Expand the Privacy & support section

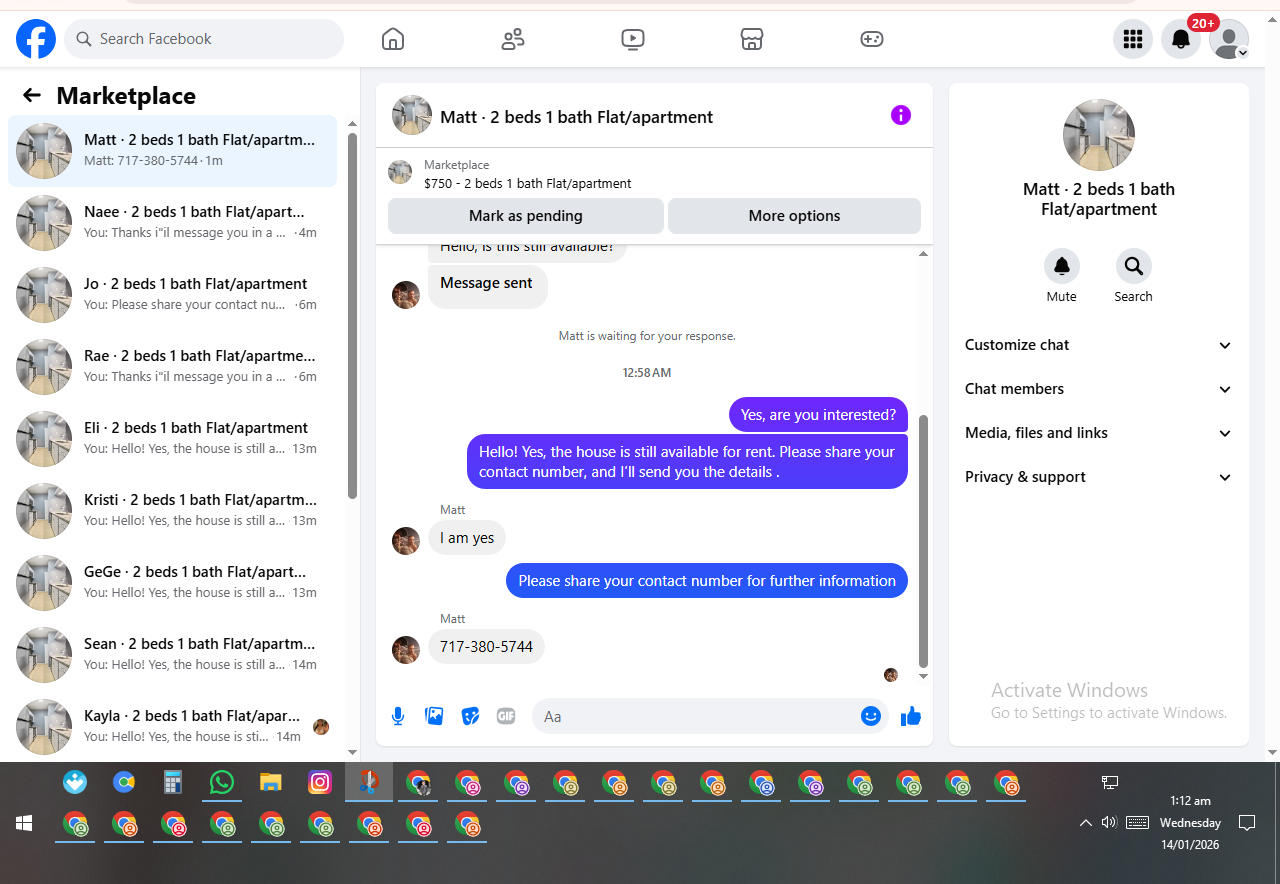click(x=1098, y=477)
